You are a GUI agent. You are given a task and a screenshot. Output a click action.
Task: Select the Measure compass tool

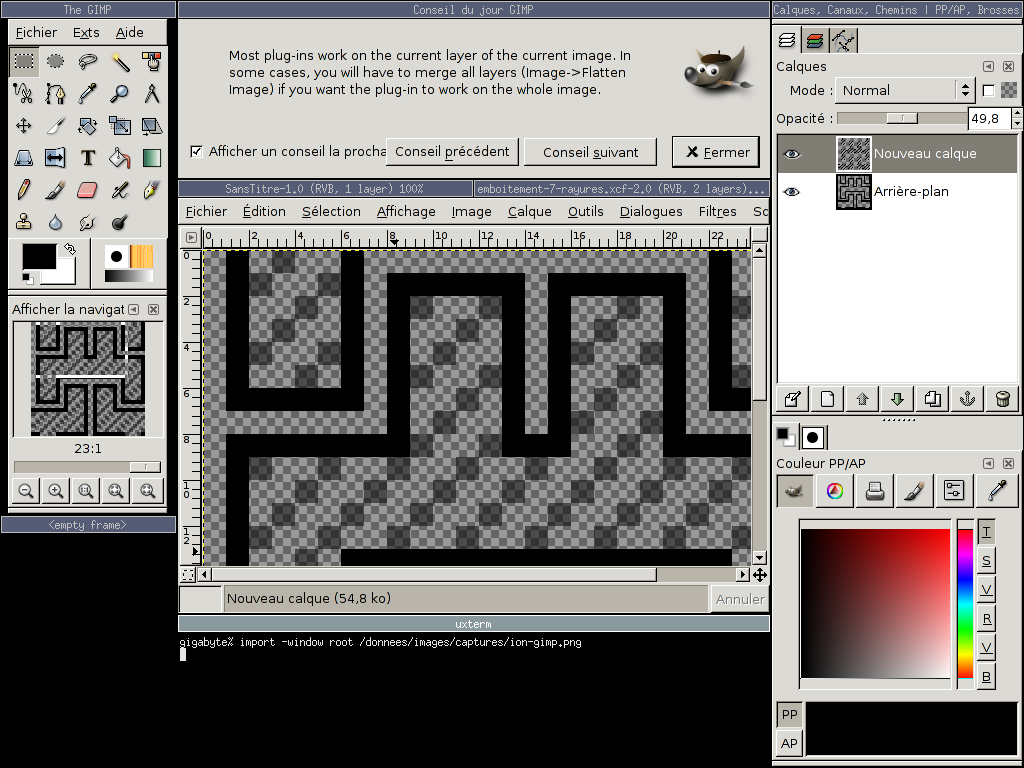click(152, 93)
